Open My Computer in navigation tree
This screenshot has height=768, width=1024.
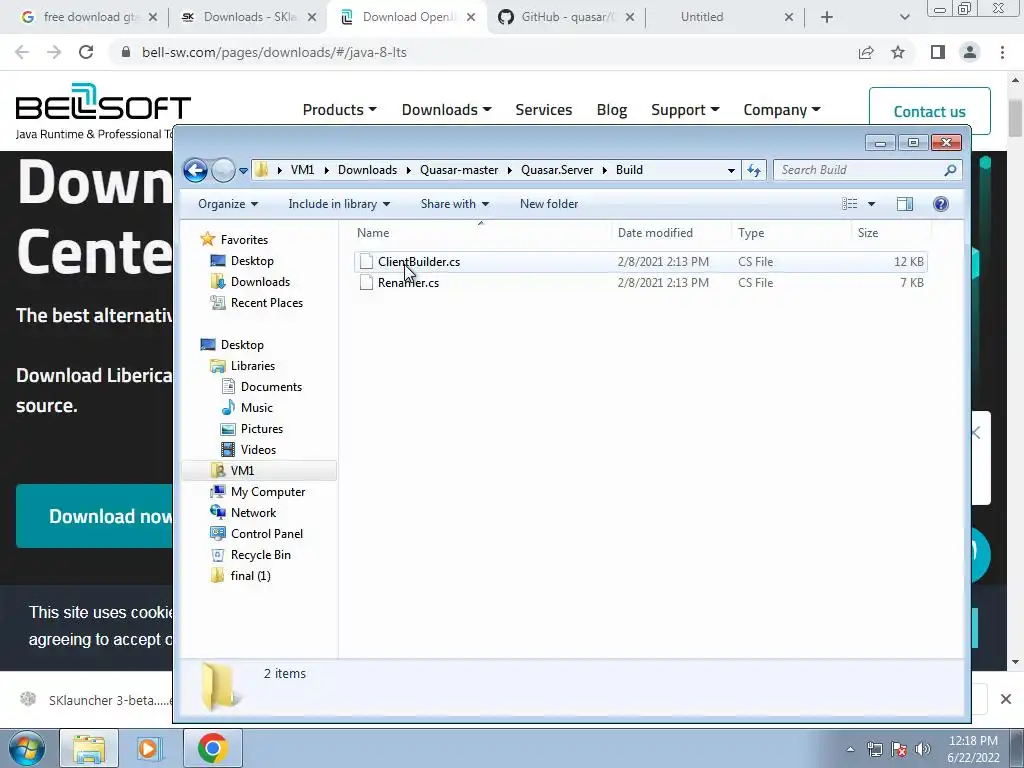268,492
